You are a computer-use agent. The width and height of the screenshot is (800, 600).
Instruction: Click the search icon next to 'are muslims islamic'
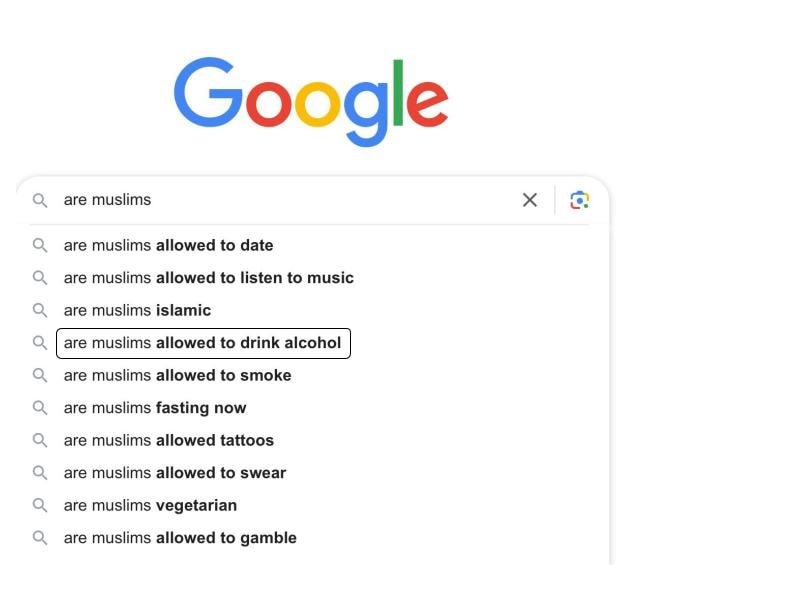point(40,310)
